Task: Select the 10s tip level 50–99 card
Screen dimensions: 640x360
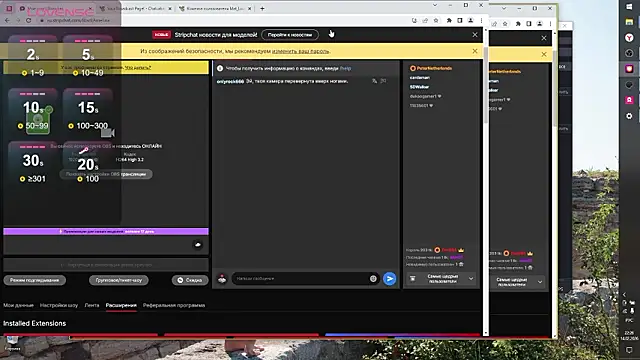Action: click(x=32, y=111)
